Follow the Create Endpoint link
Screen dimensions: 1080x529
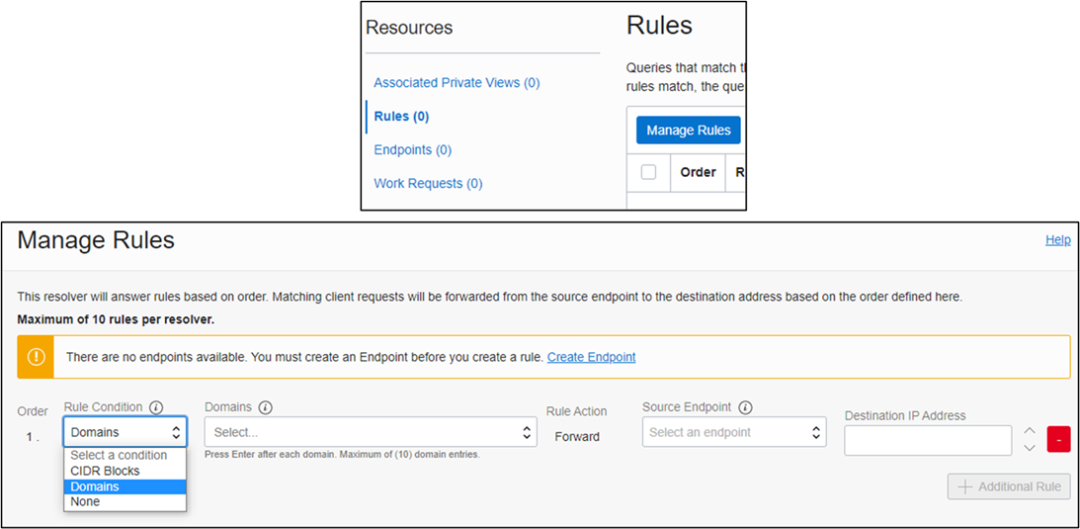click(x=591, y=357)
